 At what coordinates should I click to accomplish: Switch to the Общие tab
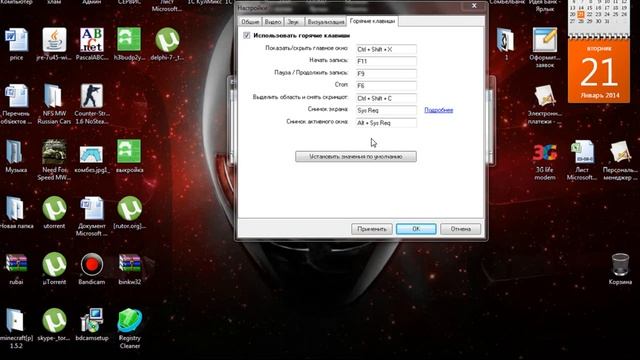[x=250, y=22]
